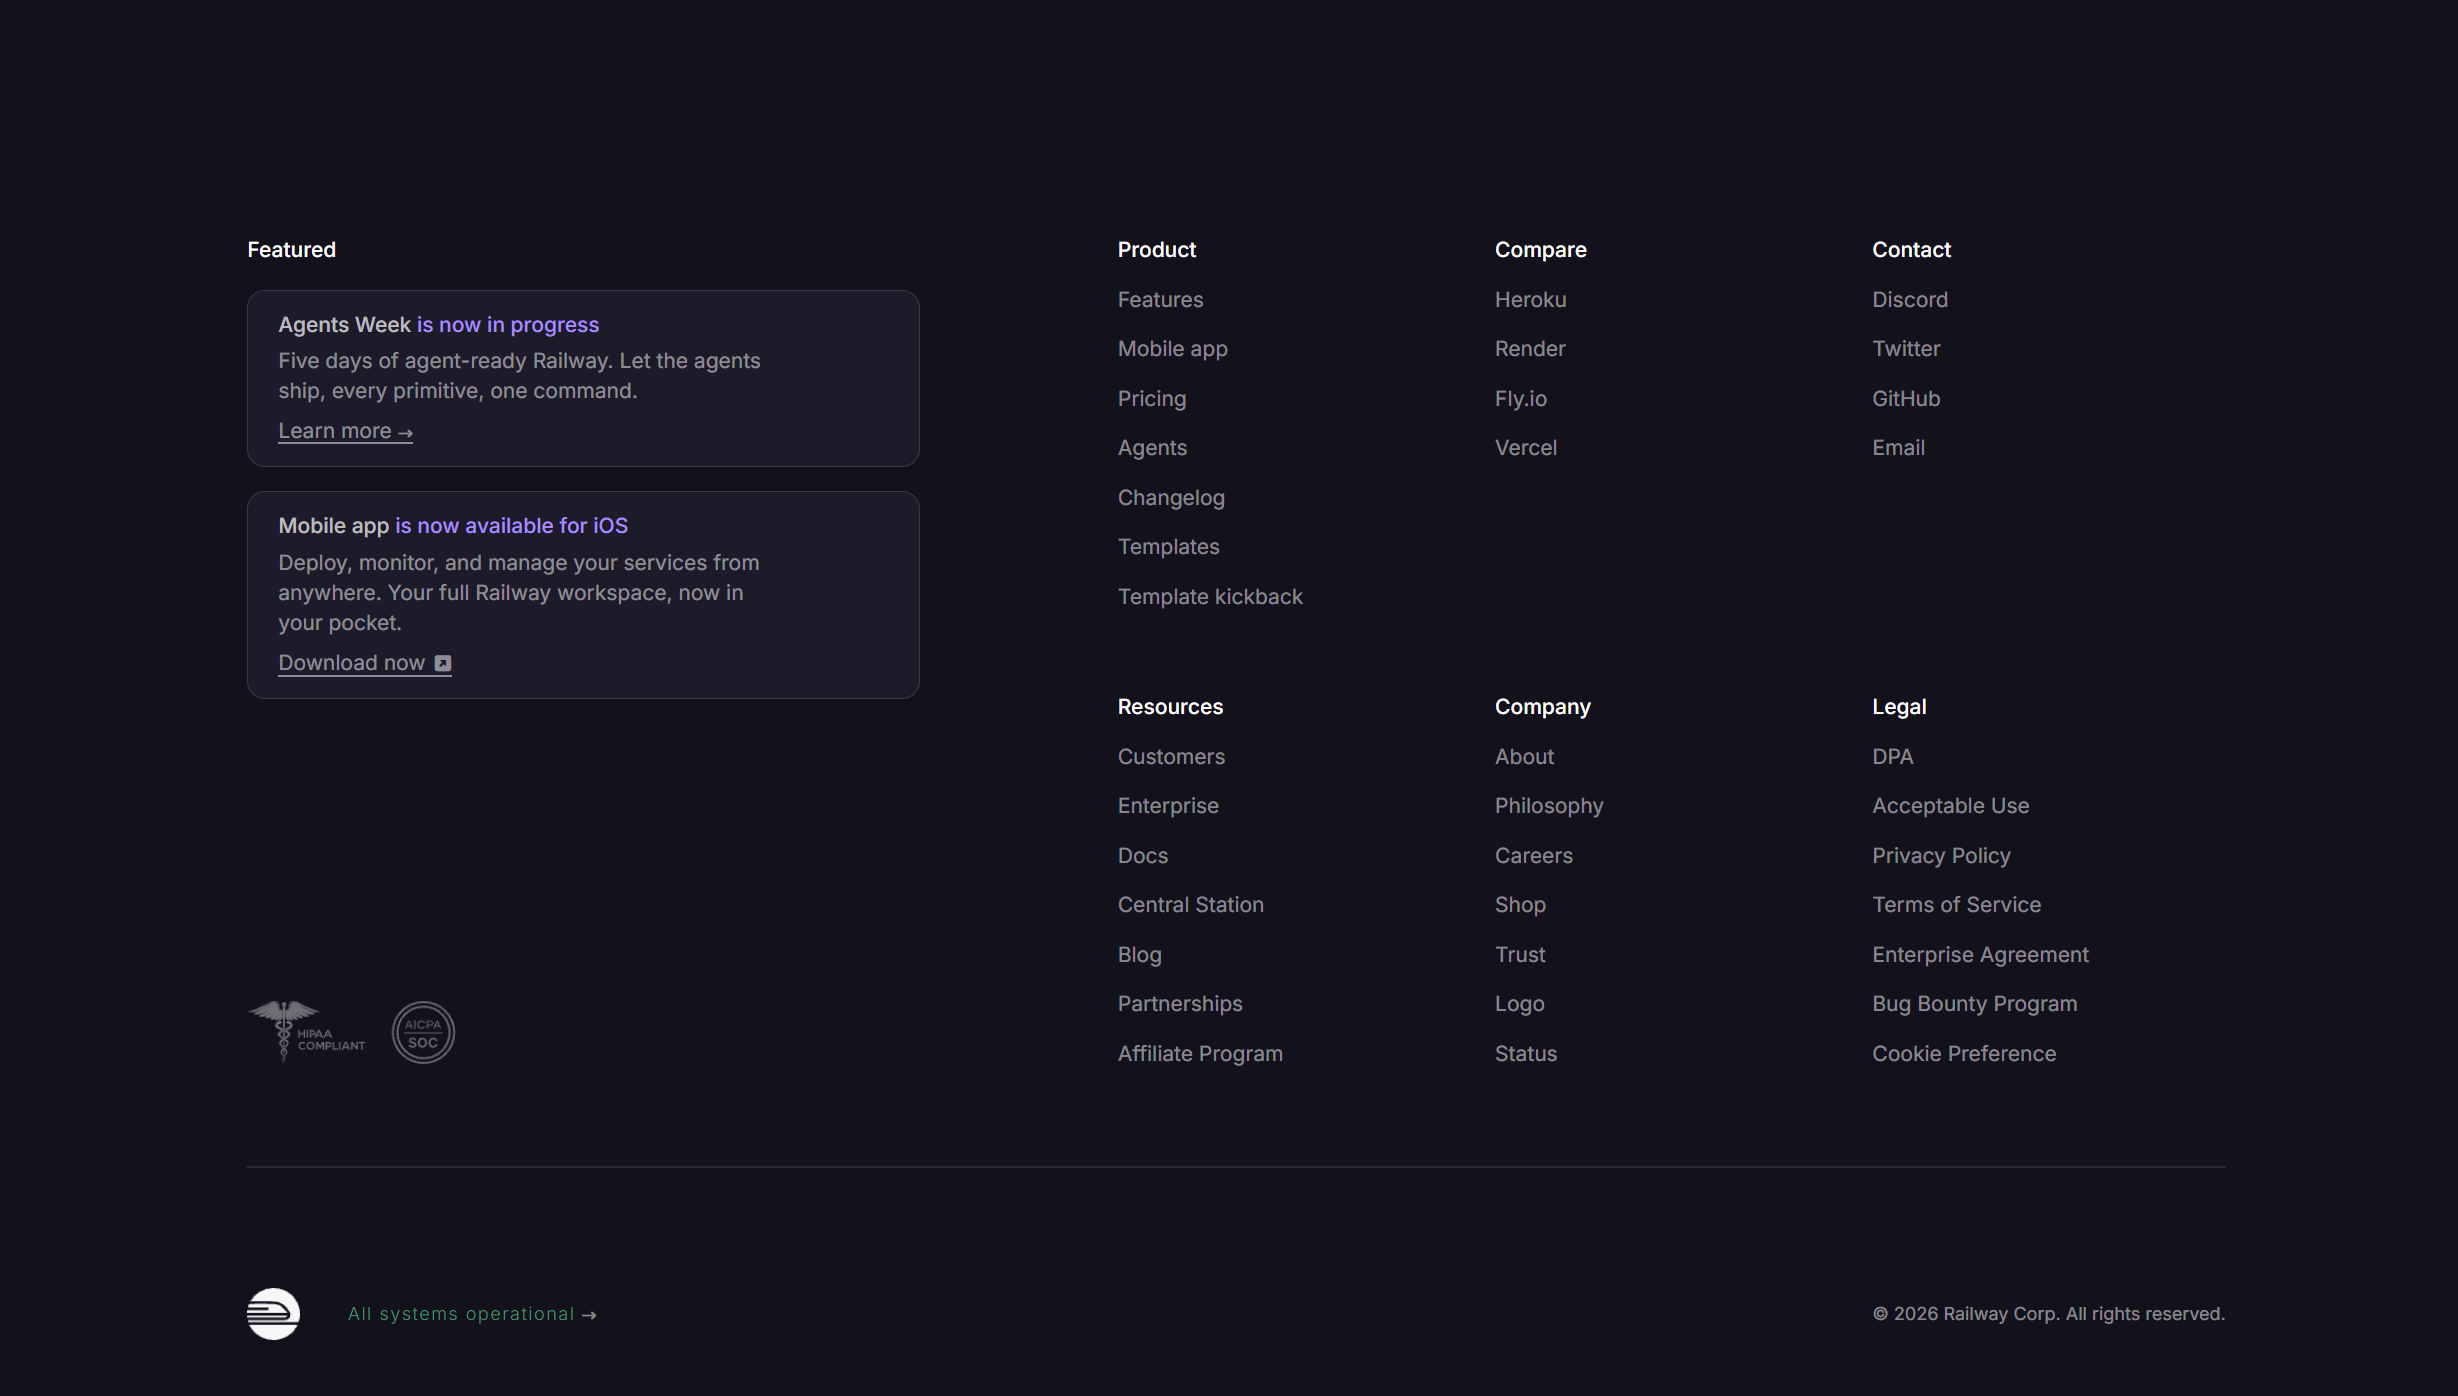2458x1396 pixels.
Task: Click the Email contact link
Action: (x=1898, y=448)
